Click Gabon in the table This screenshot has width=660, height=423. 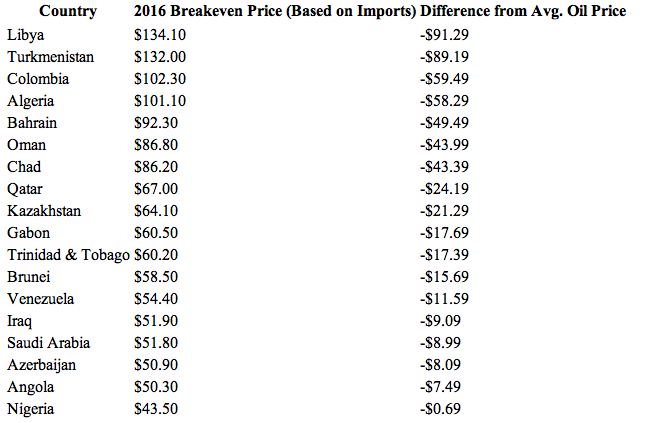(x=29, y=233)
